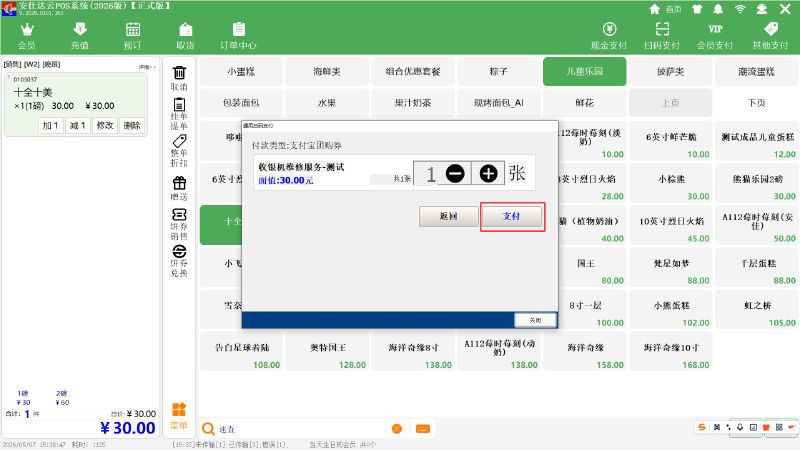
Task: Click 减 1 on the order item
Action: click(x=78, y=126)
